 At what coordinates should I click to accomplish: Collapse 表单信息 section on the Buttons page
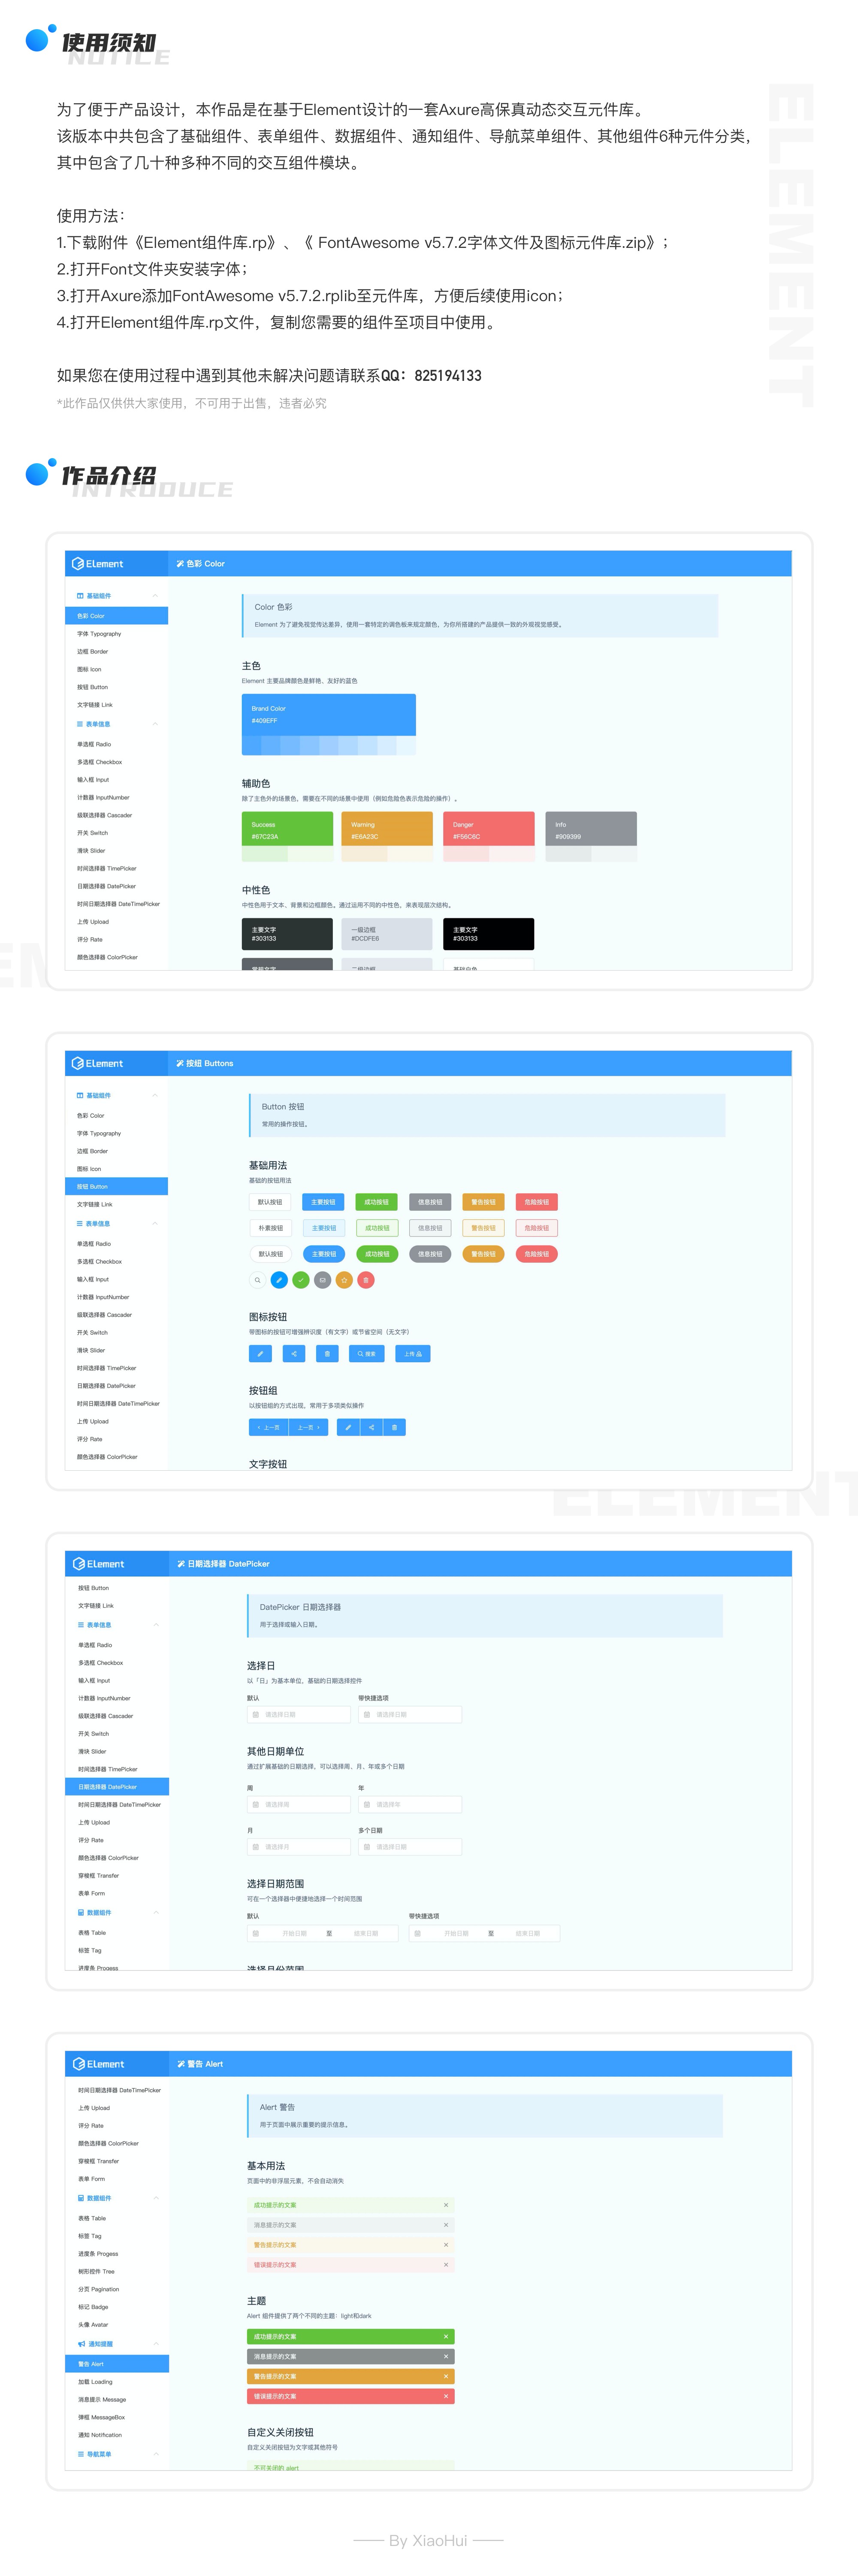155,1224
